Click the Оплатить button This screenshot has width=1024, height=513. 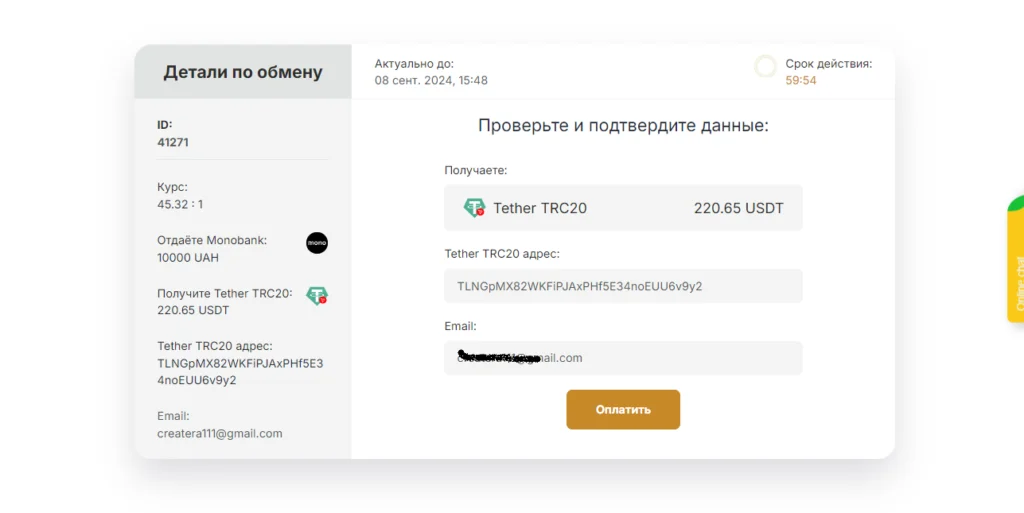click(x=623, y=410)
